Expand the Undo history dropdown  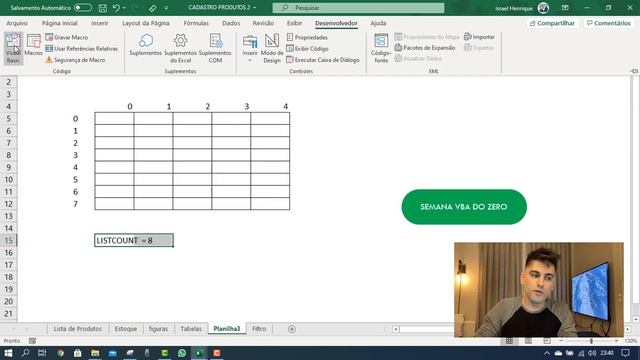click(124, 8)
